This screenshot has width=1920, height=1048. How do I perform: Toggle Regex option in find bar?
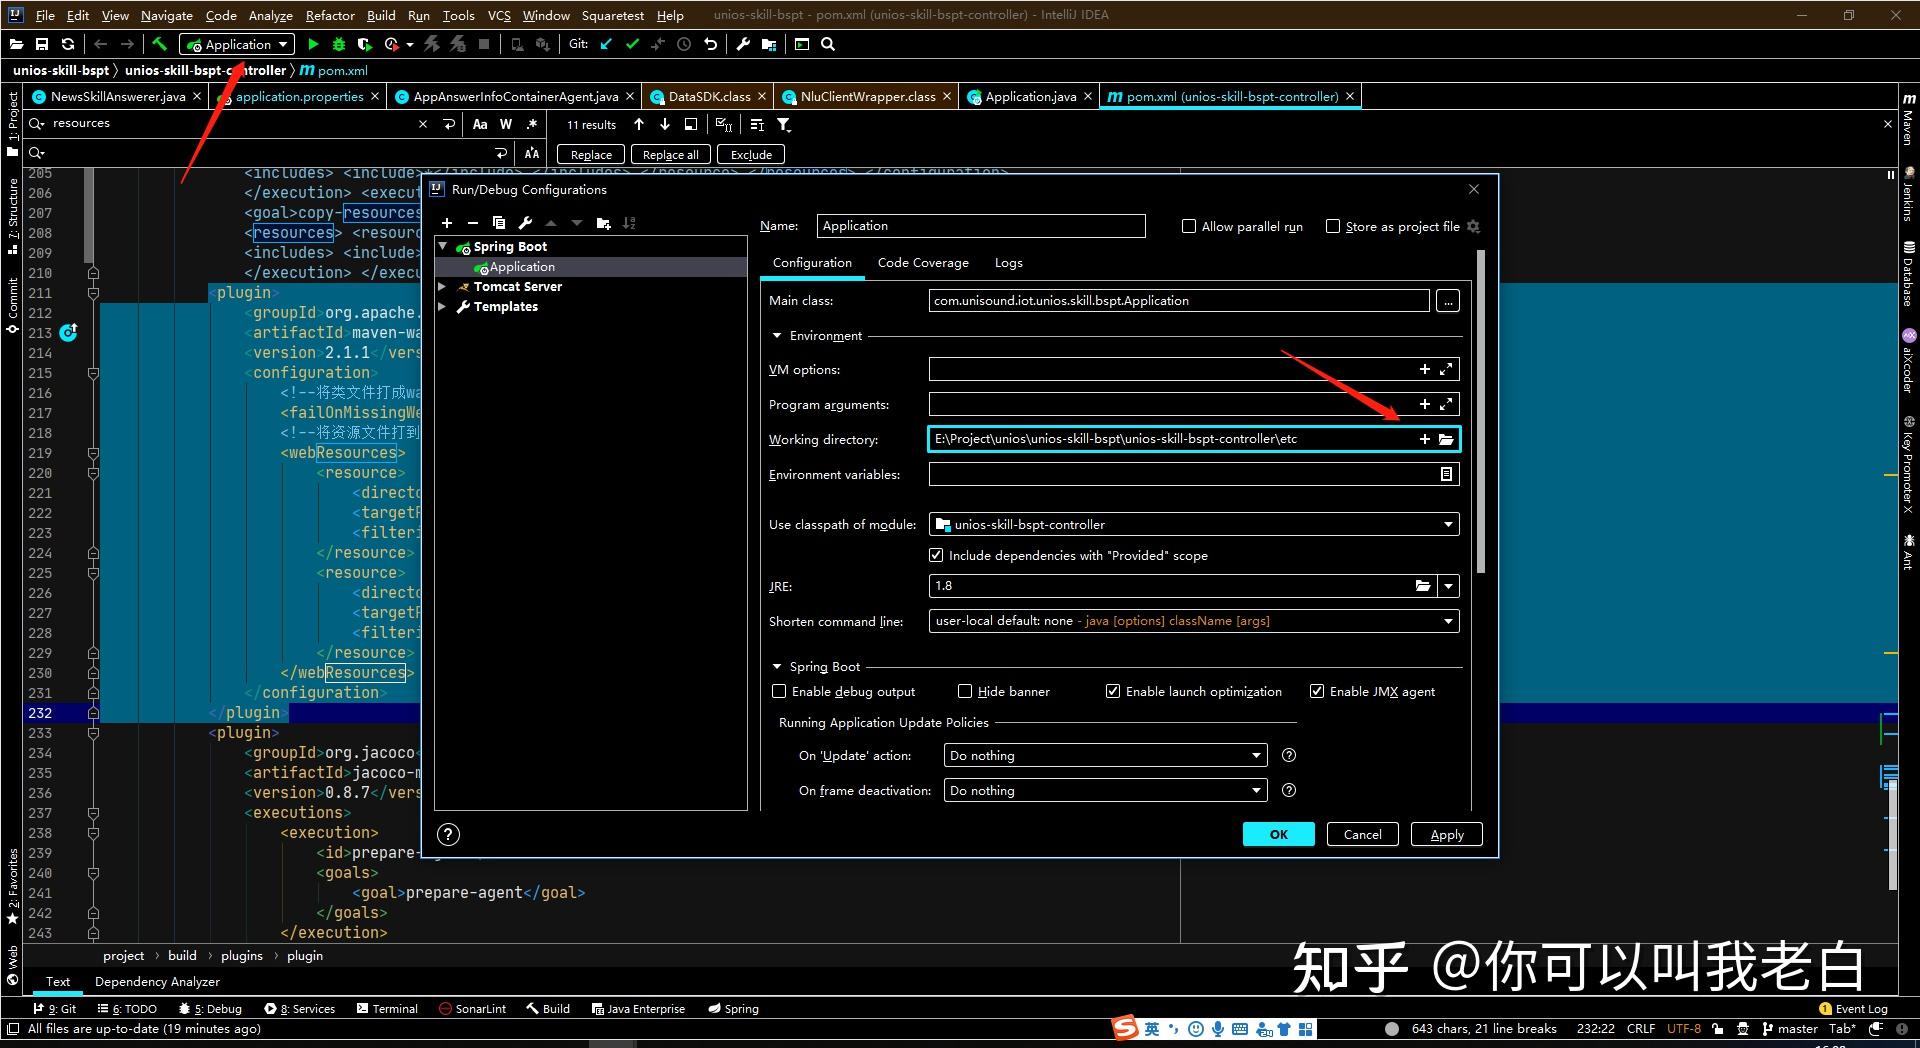pyautogui.click(x=532, y=124)
